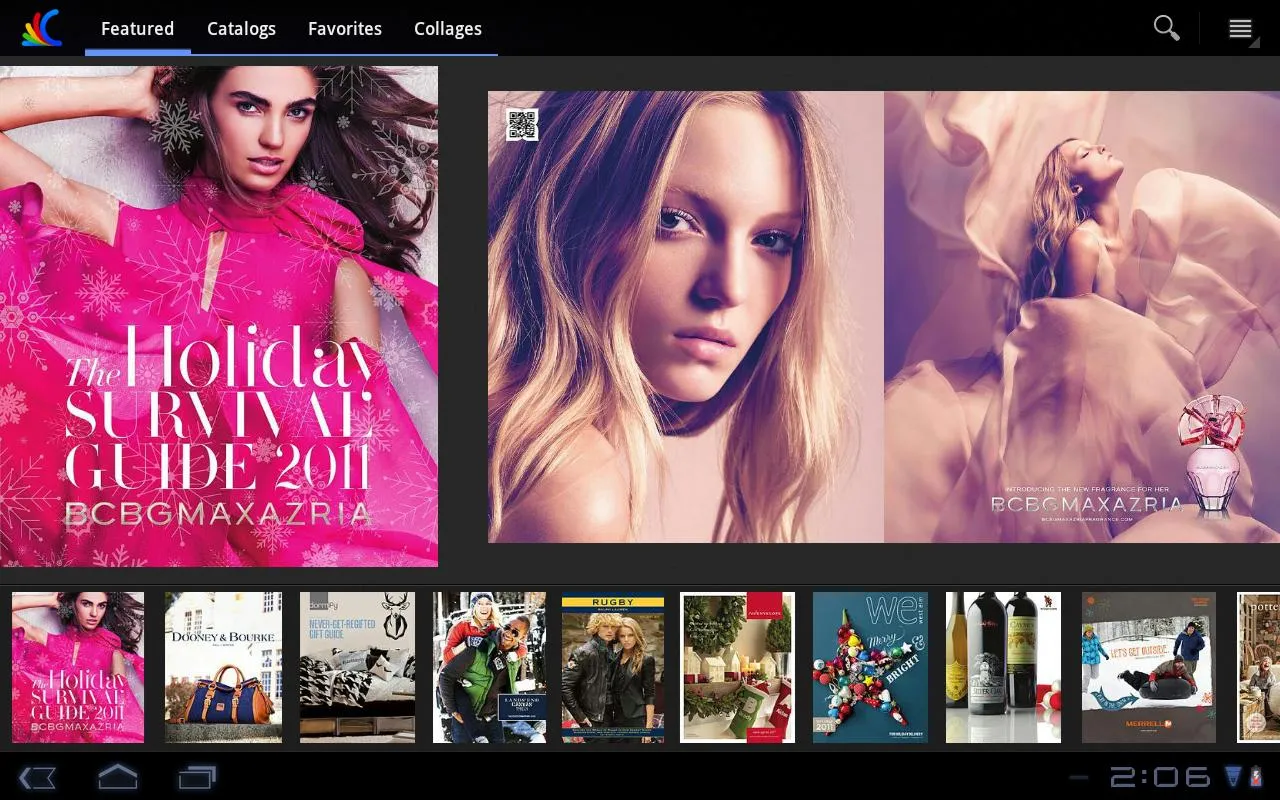This screenshot has height=800, width=1280.
Task: Open the Lands' End Canvas catalog thumbnail
Action: [x=489, y=667]
